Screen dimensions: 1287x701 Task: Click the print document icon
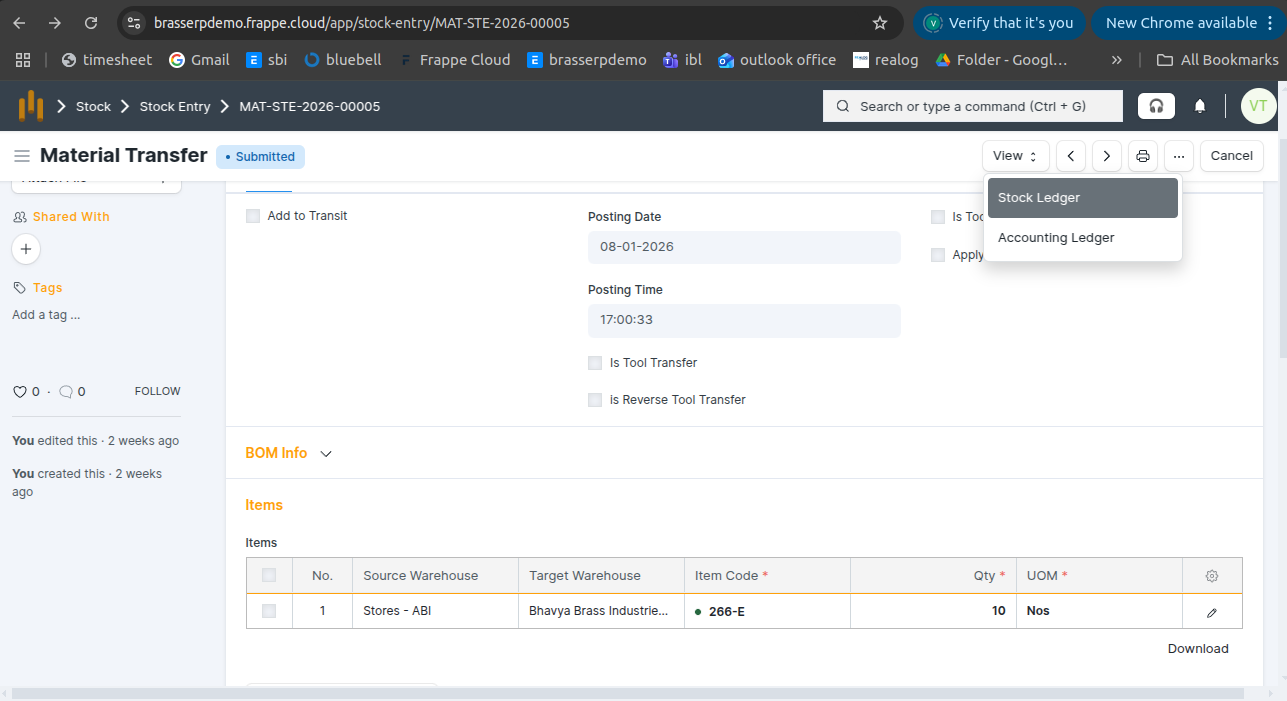tap(1142, 156)
